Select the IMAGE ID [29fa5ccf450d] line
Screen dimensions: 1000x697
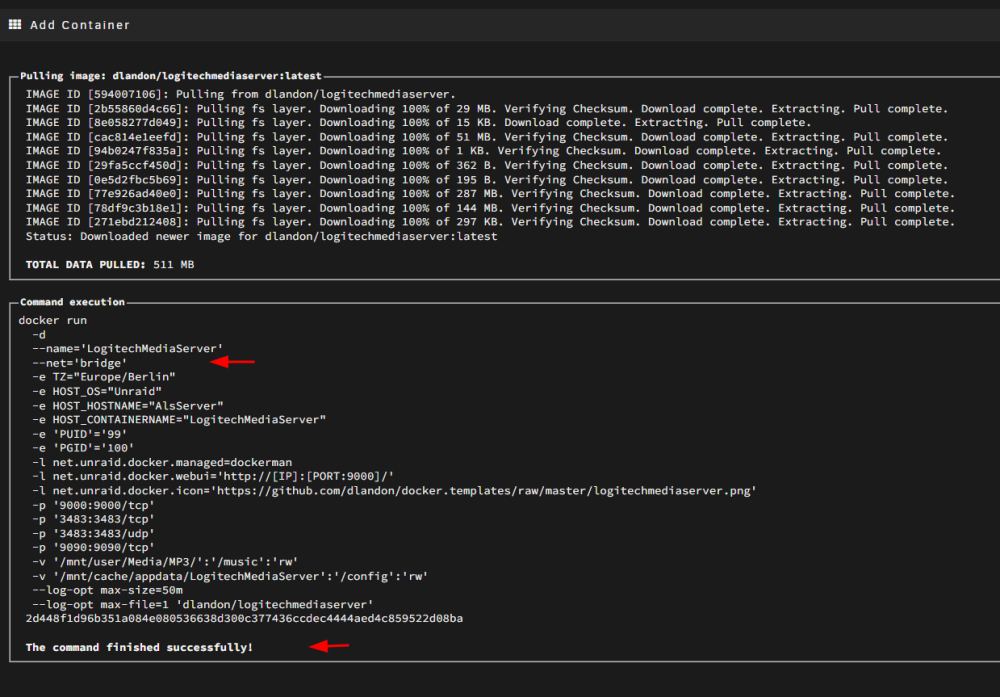tap(487, 165)
